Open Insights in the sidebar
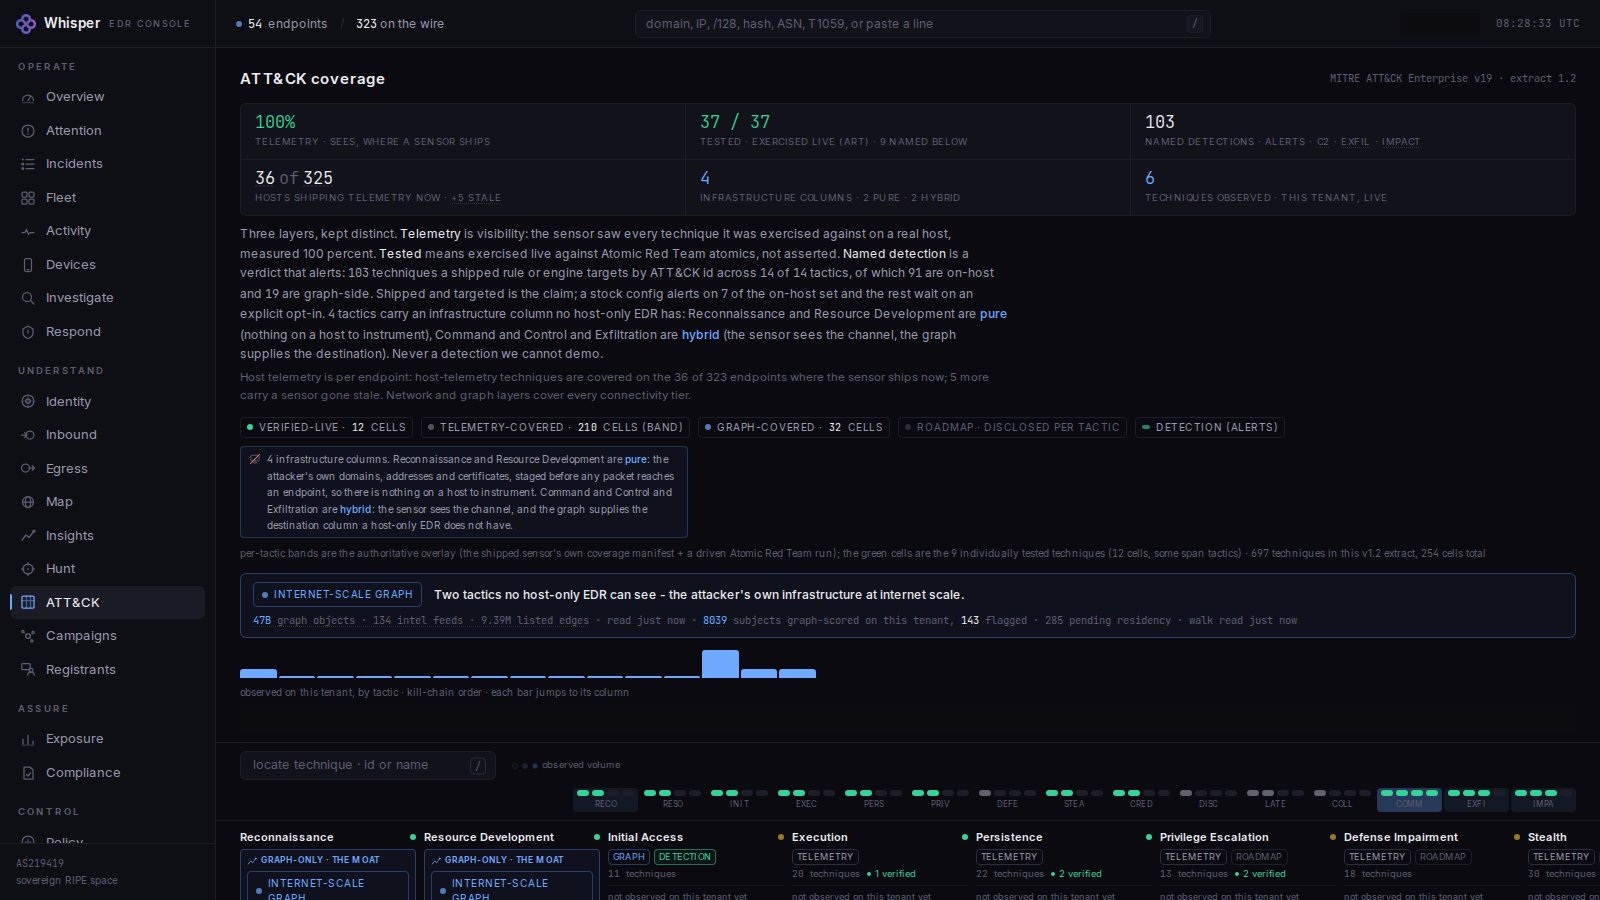This screenshot has width=1600, height=900. tap(107, 536)
